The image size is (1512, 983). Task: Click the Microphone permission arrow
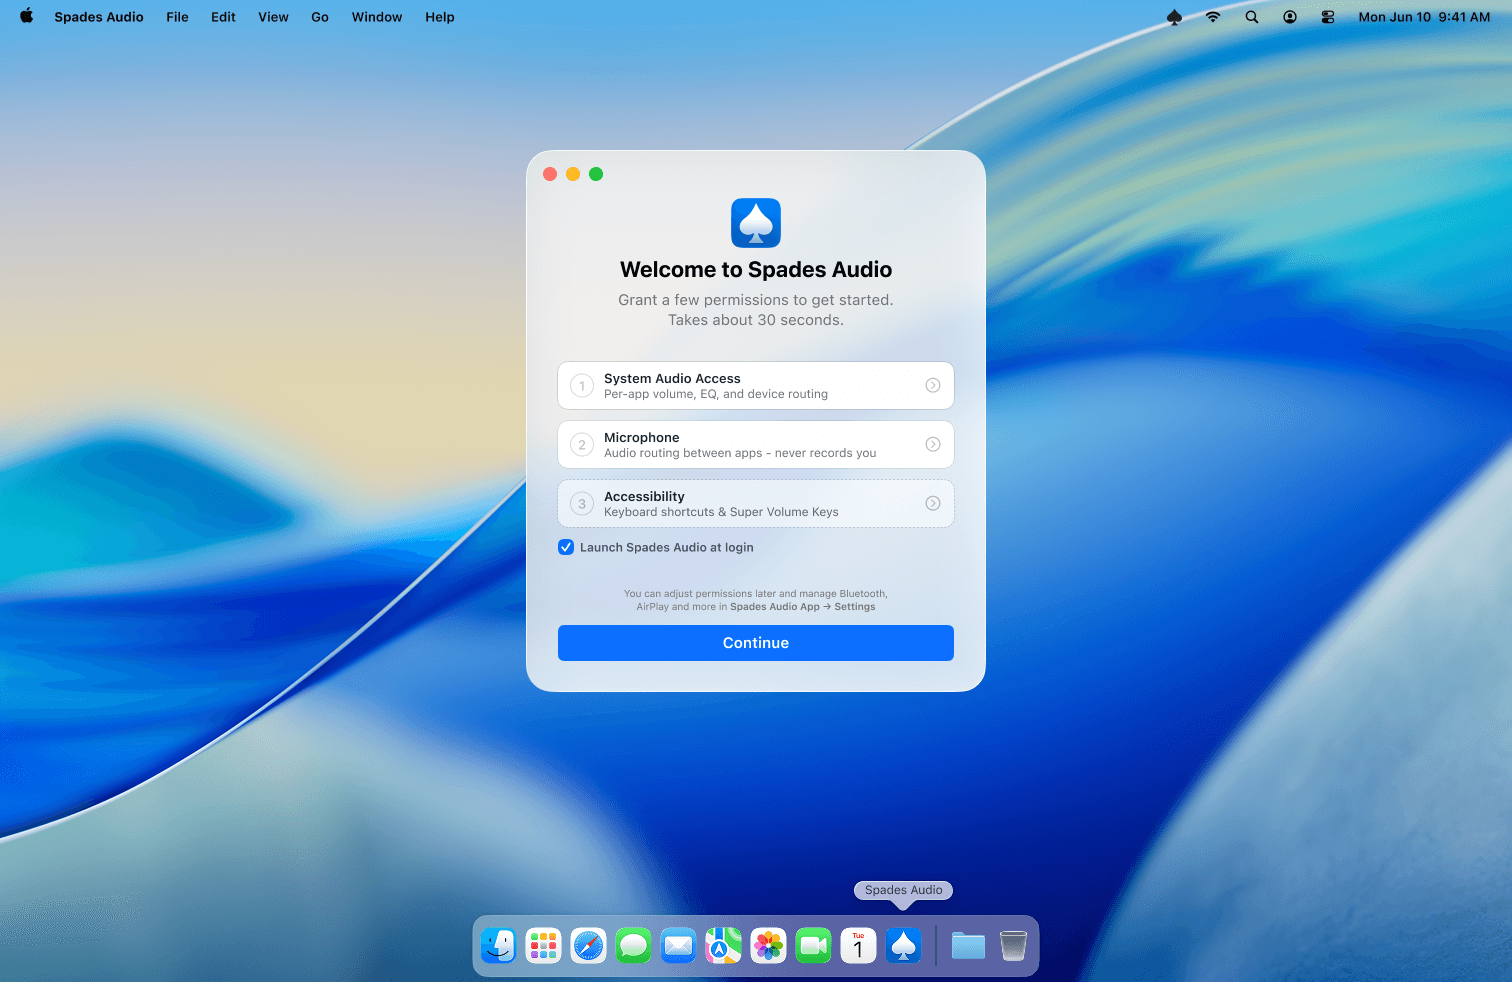click(x=932, y=445)
